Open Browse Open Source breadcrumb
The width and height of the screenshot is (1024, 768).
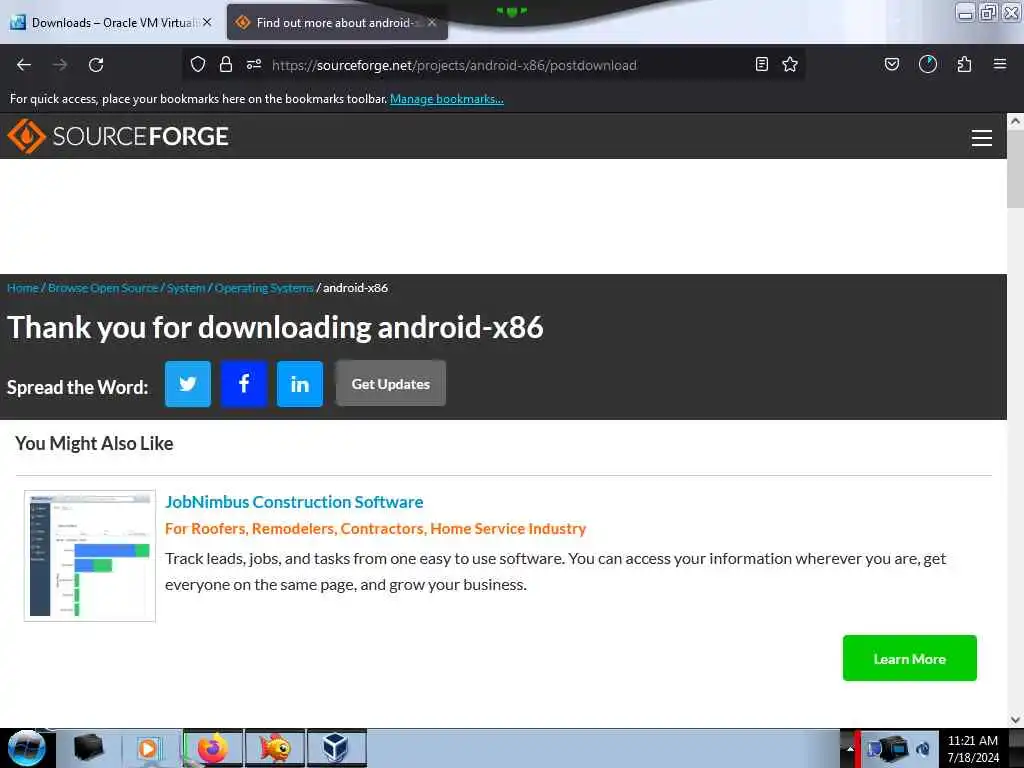pos(103,288)
